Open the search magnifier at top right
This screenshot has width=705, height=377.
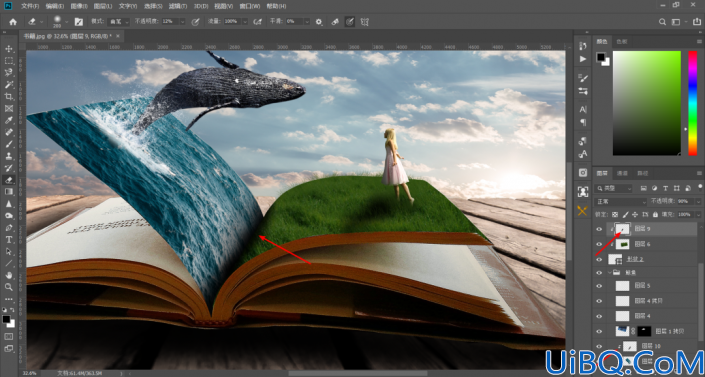point(662,22)
